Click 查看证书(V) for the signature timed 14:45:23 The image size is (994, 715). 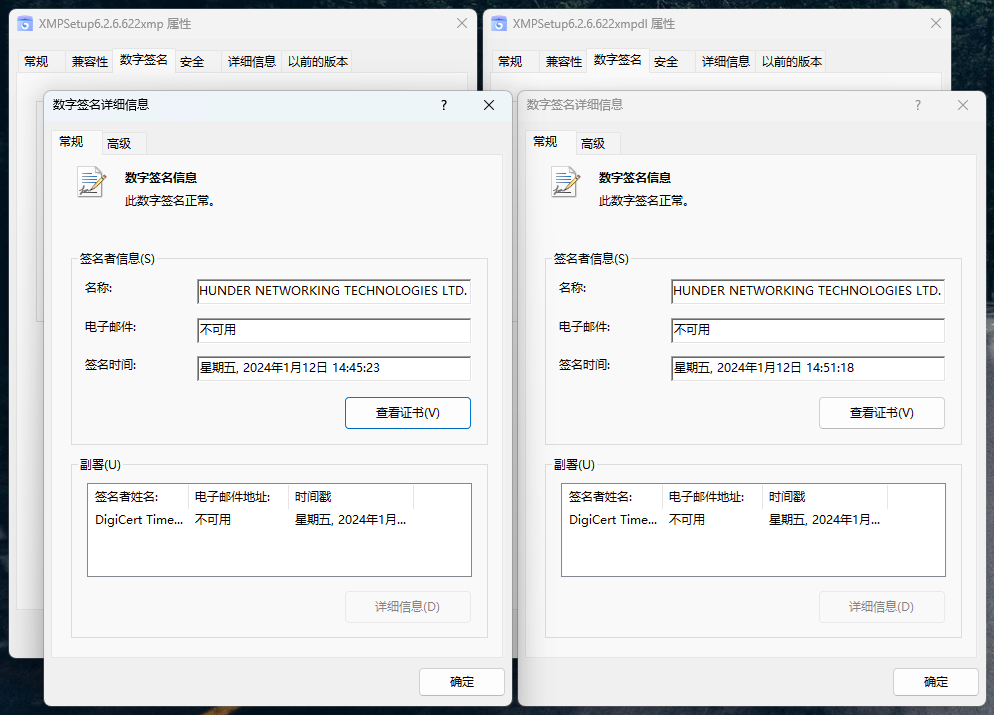[407, 413]
